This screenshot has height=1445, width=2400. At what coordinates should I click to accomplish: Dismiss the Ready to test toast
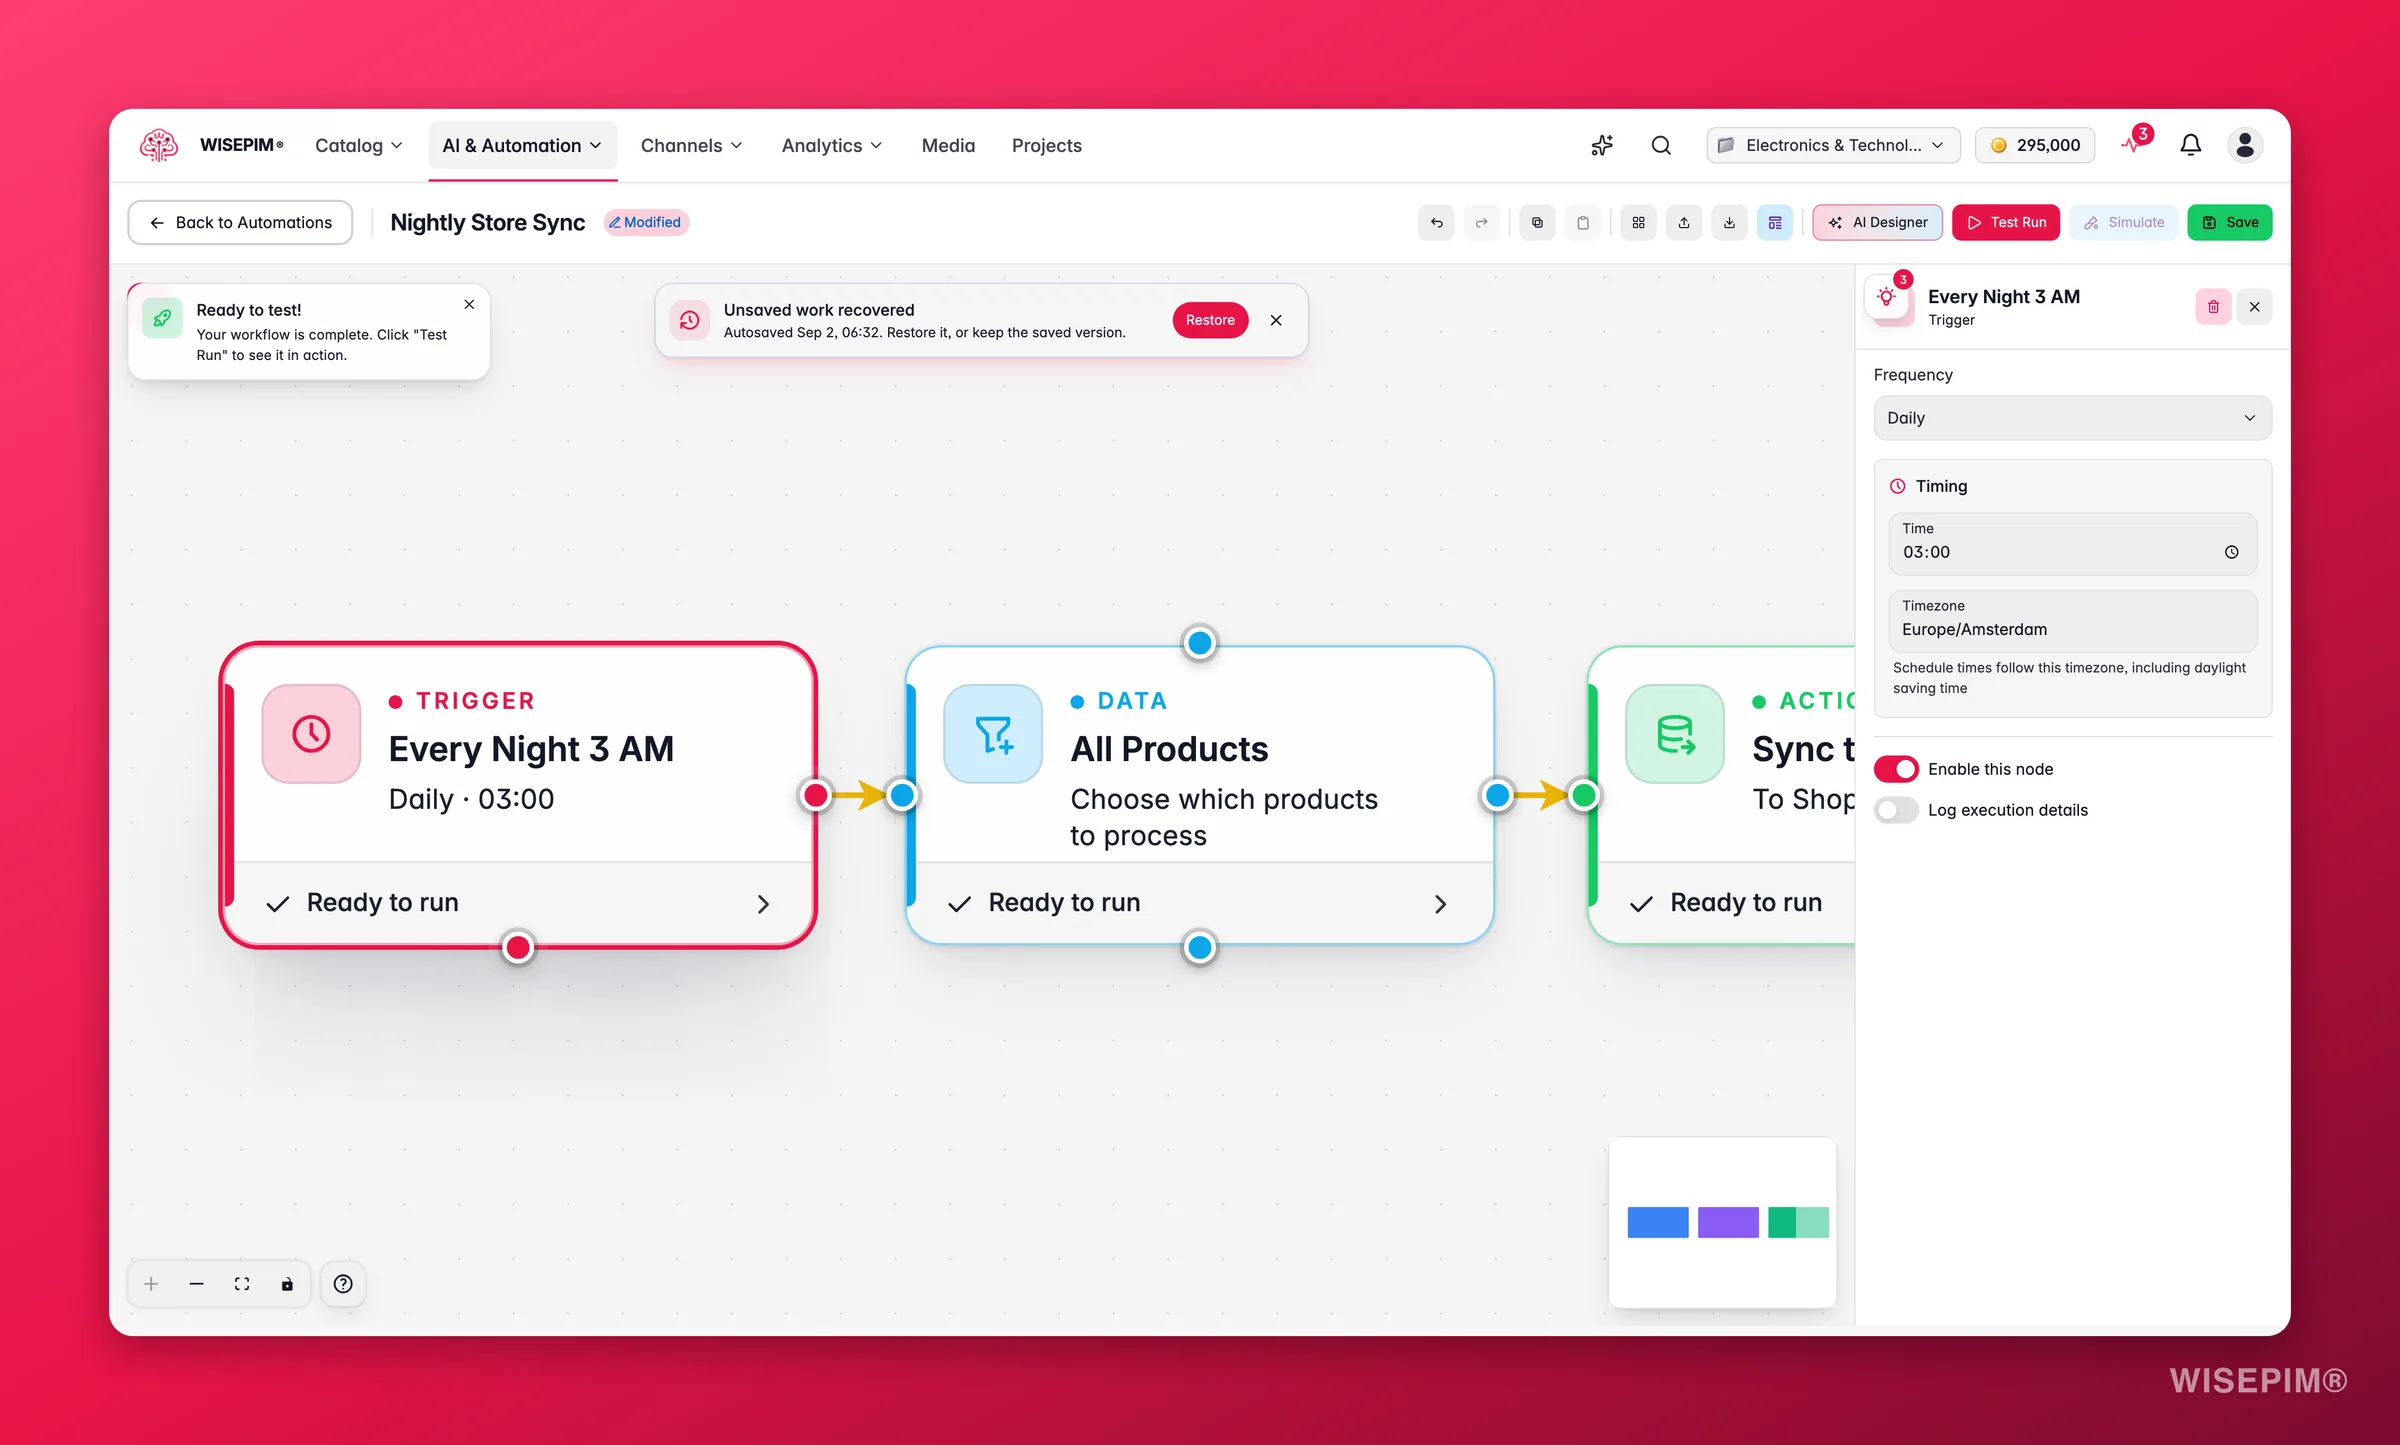tap(469, 304)
